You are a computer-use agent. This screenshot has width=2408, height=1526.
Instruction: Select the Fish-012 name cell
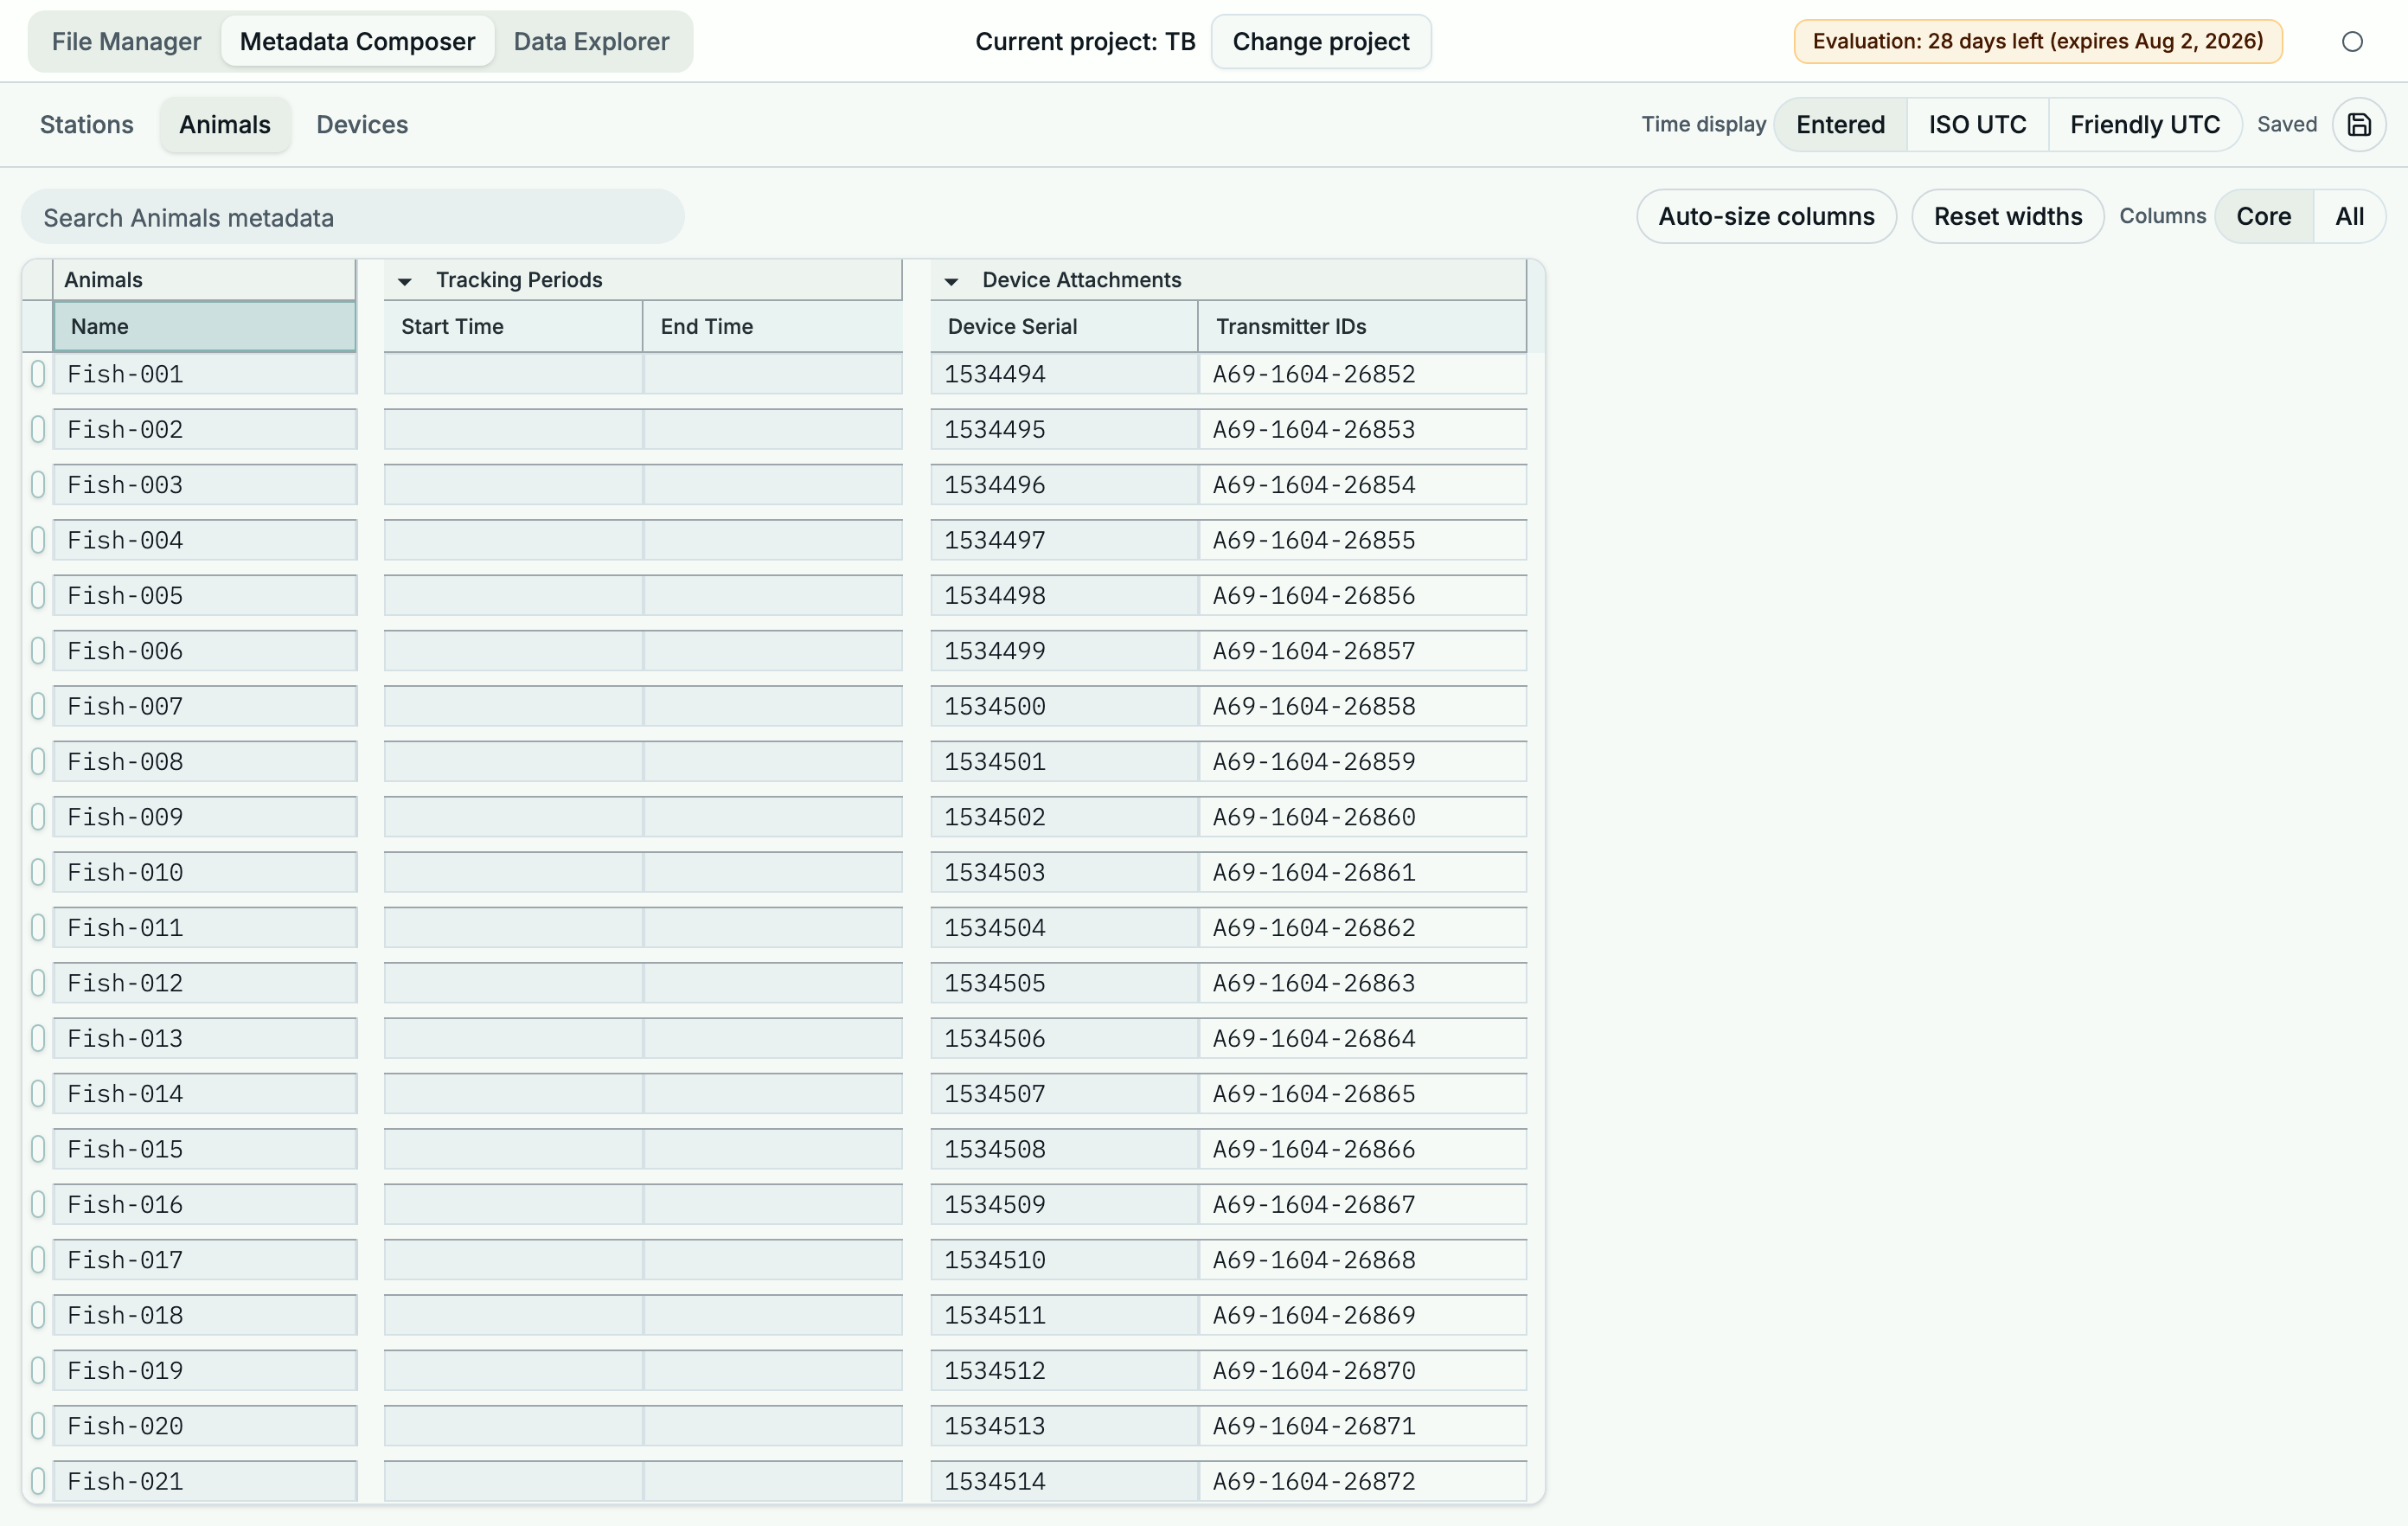coord(205,983)
